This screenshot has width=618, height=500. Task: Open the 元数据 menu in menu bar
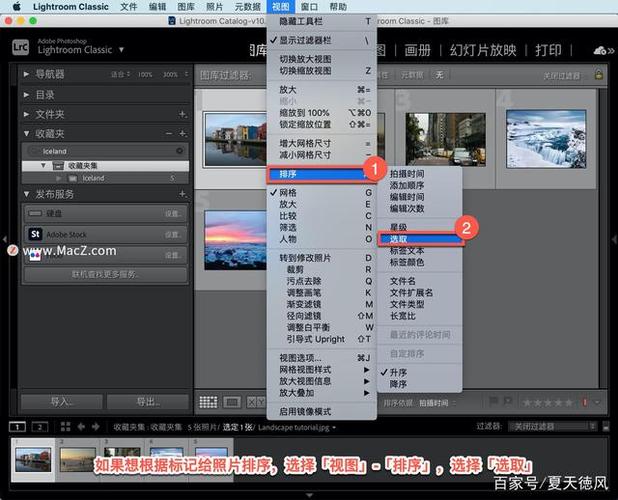[x=248, y=7]
